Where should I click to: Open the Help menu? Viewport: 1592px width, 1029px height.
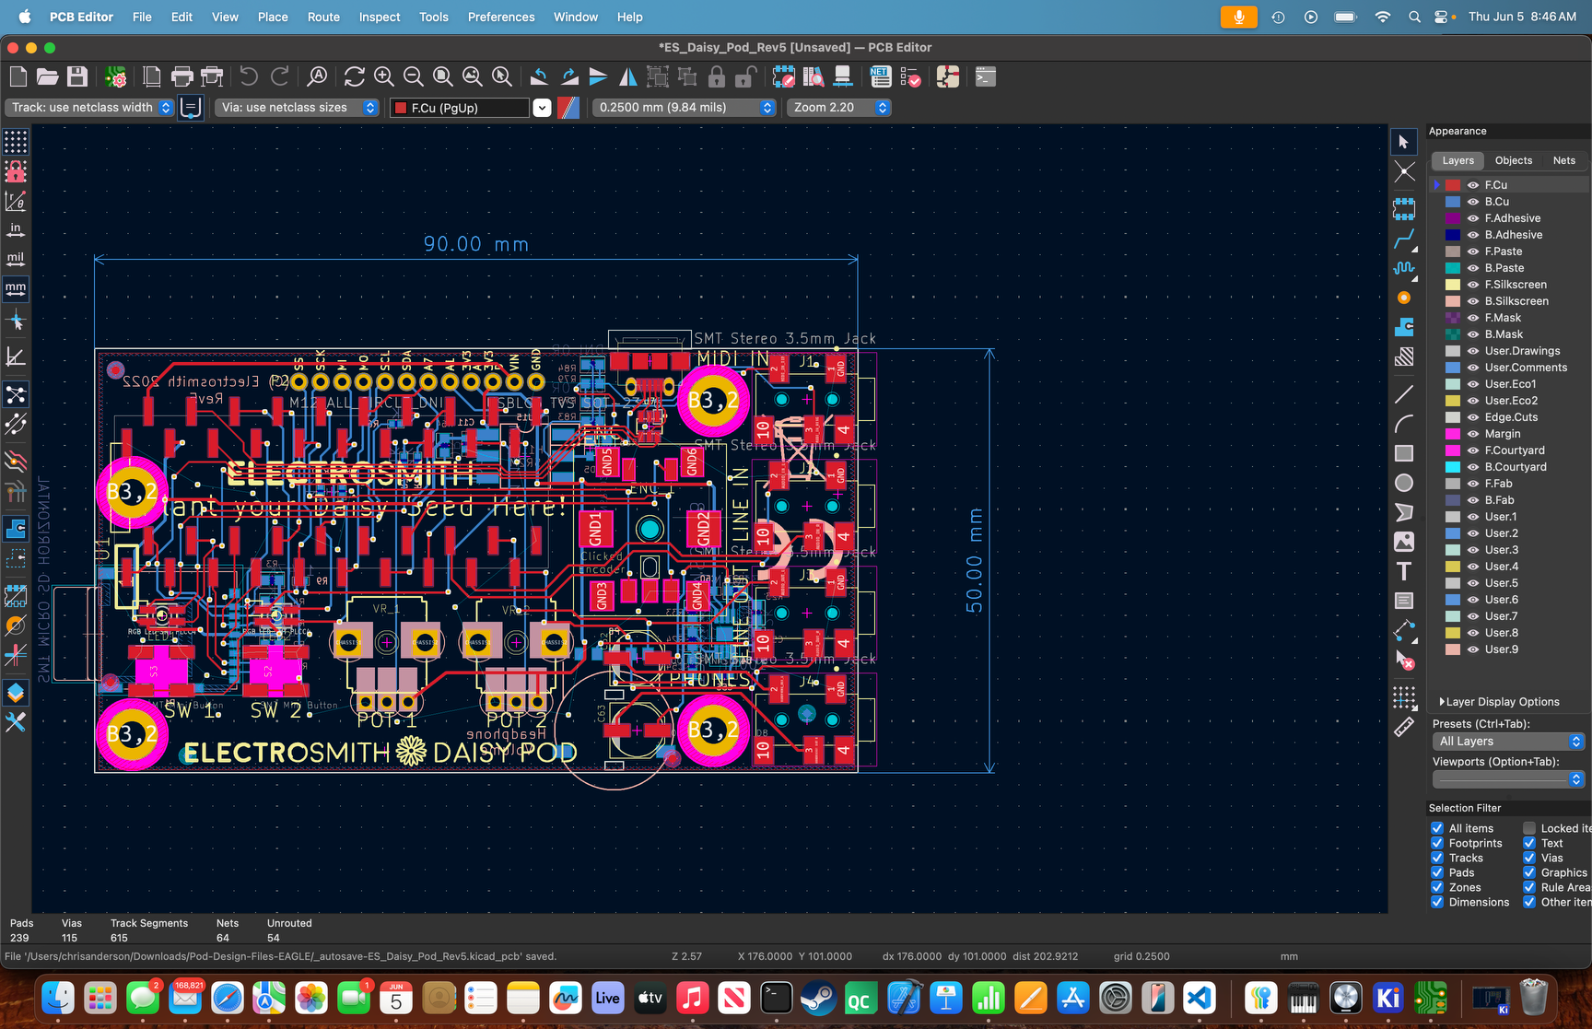(x=629, y=17)
